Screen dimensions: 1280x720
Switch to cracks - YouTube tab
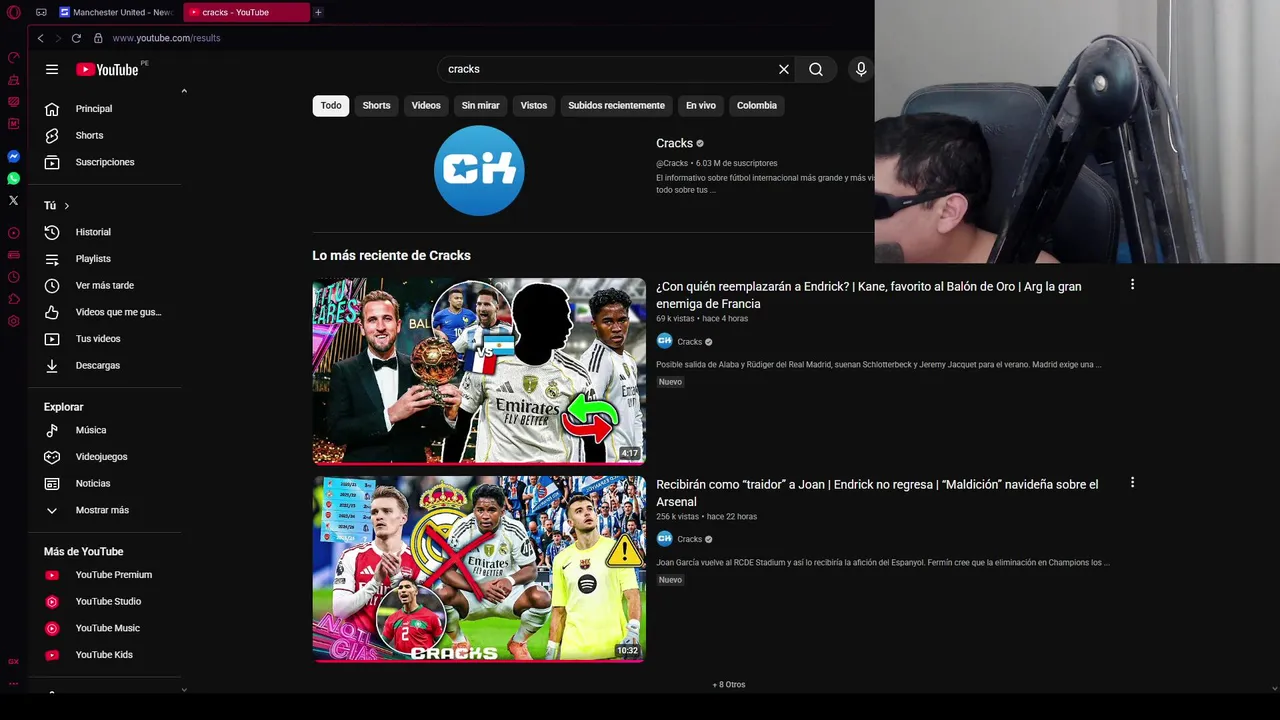pyautogui.click(x=246, y=12)
